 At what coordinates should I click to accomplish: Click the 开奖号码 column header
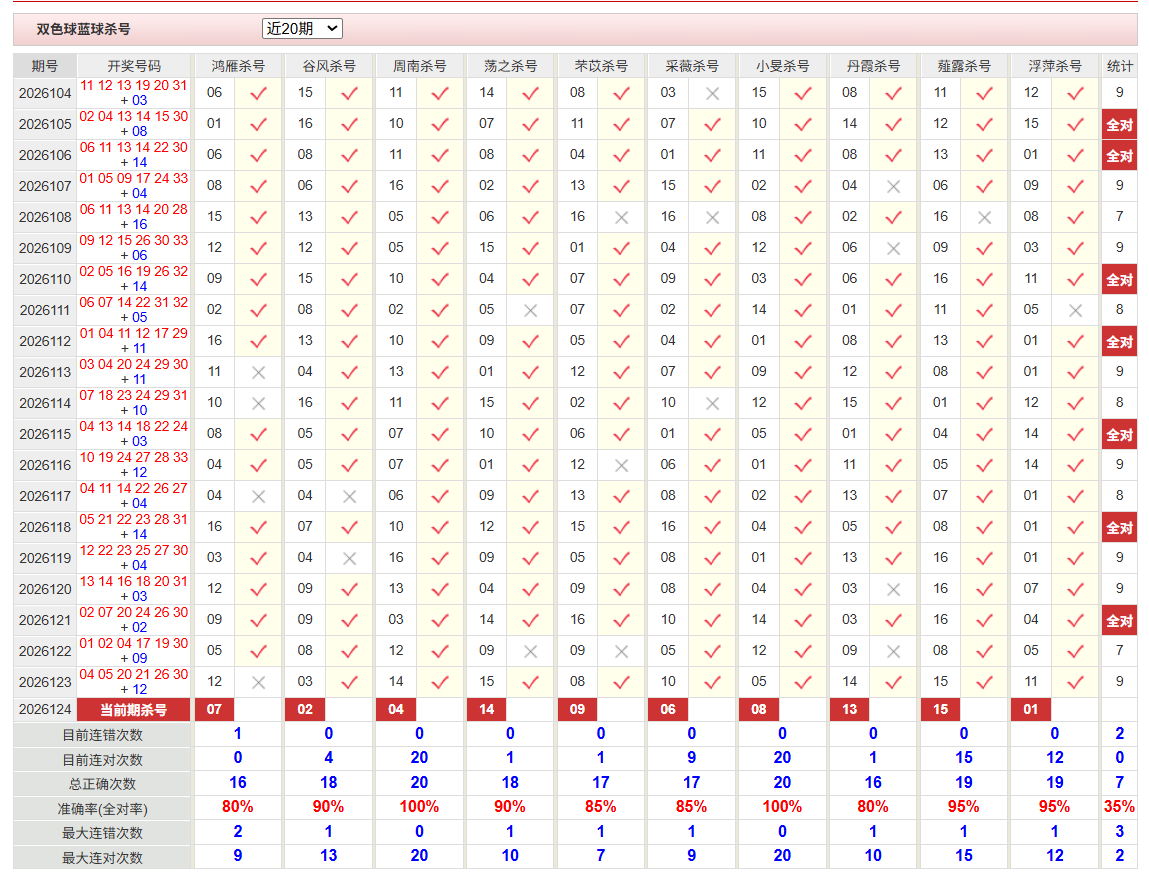[x=133, y=66]
